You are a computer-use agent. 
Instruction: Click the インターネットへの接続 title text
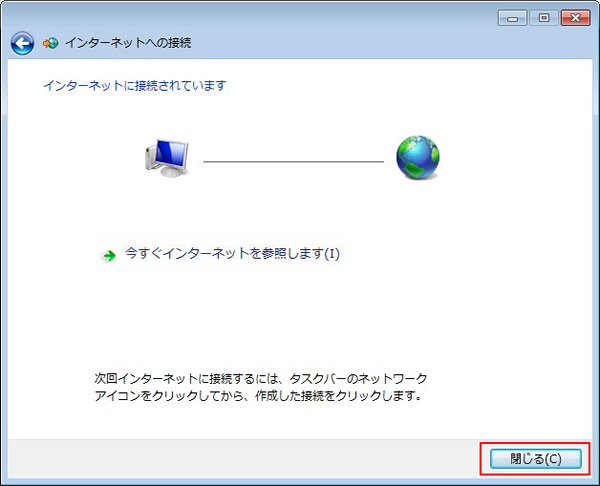point(128,43)
